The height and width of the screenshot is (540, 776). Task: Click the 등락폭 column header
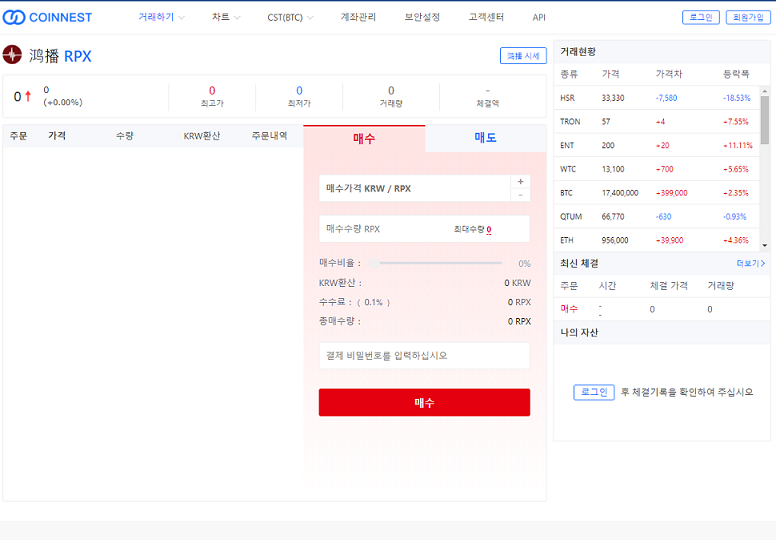coord(736,74)
